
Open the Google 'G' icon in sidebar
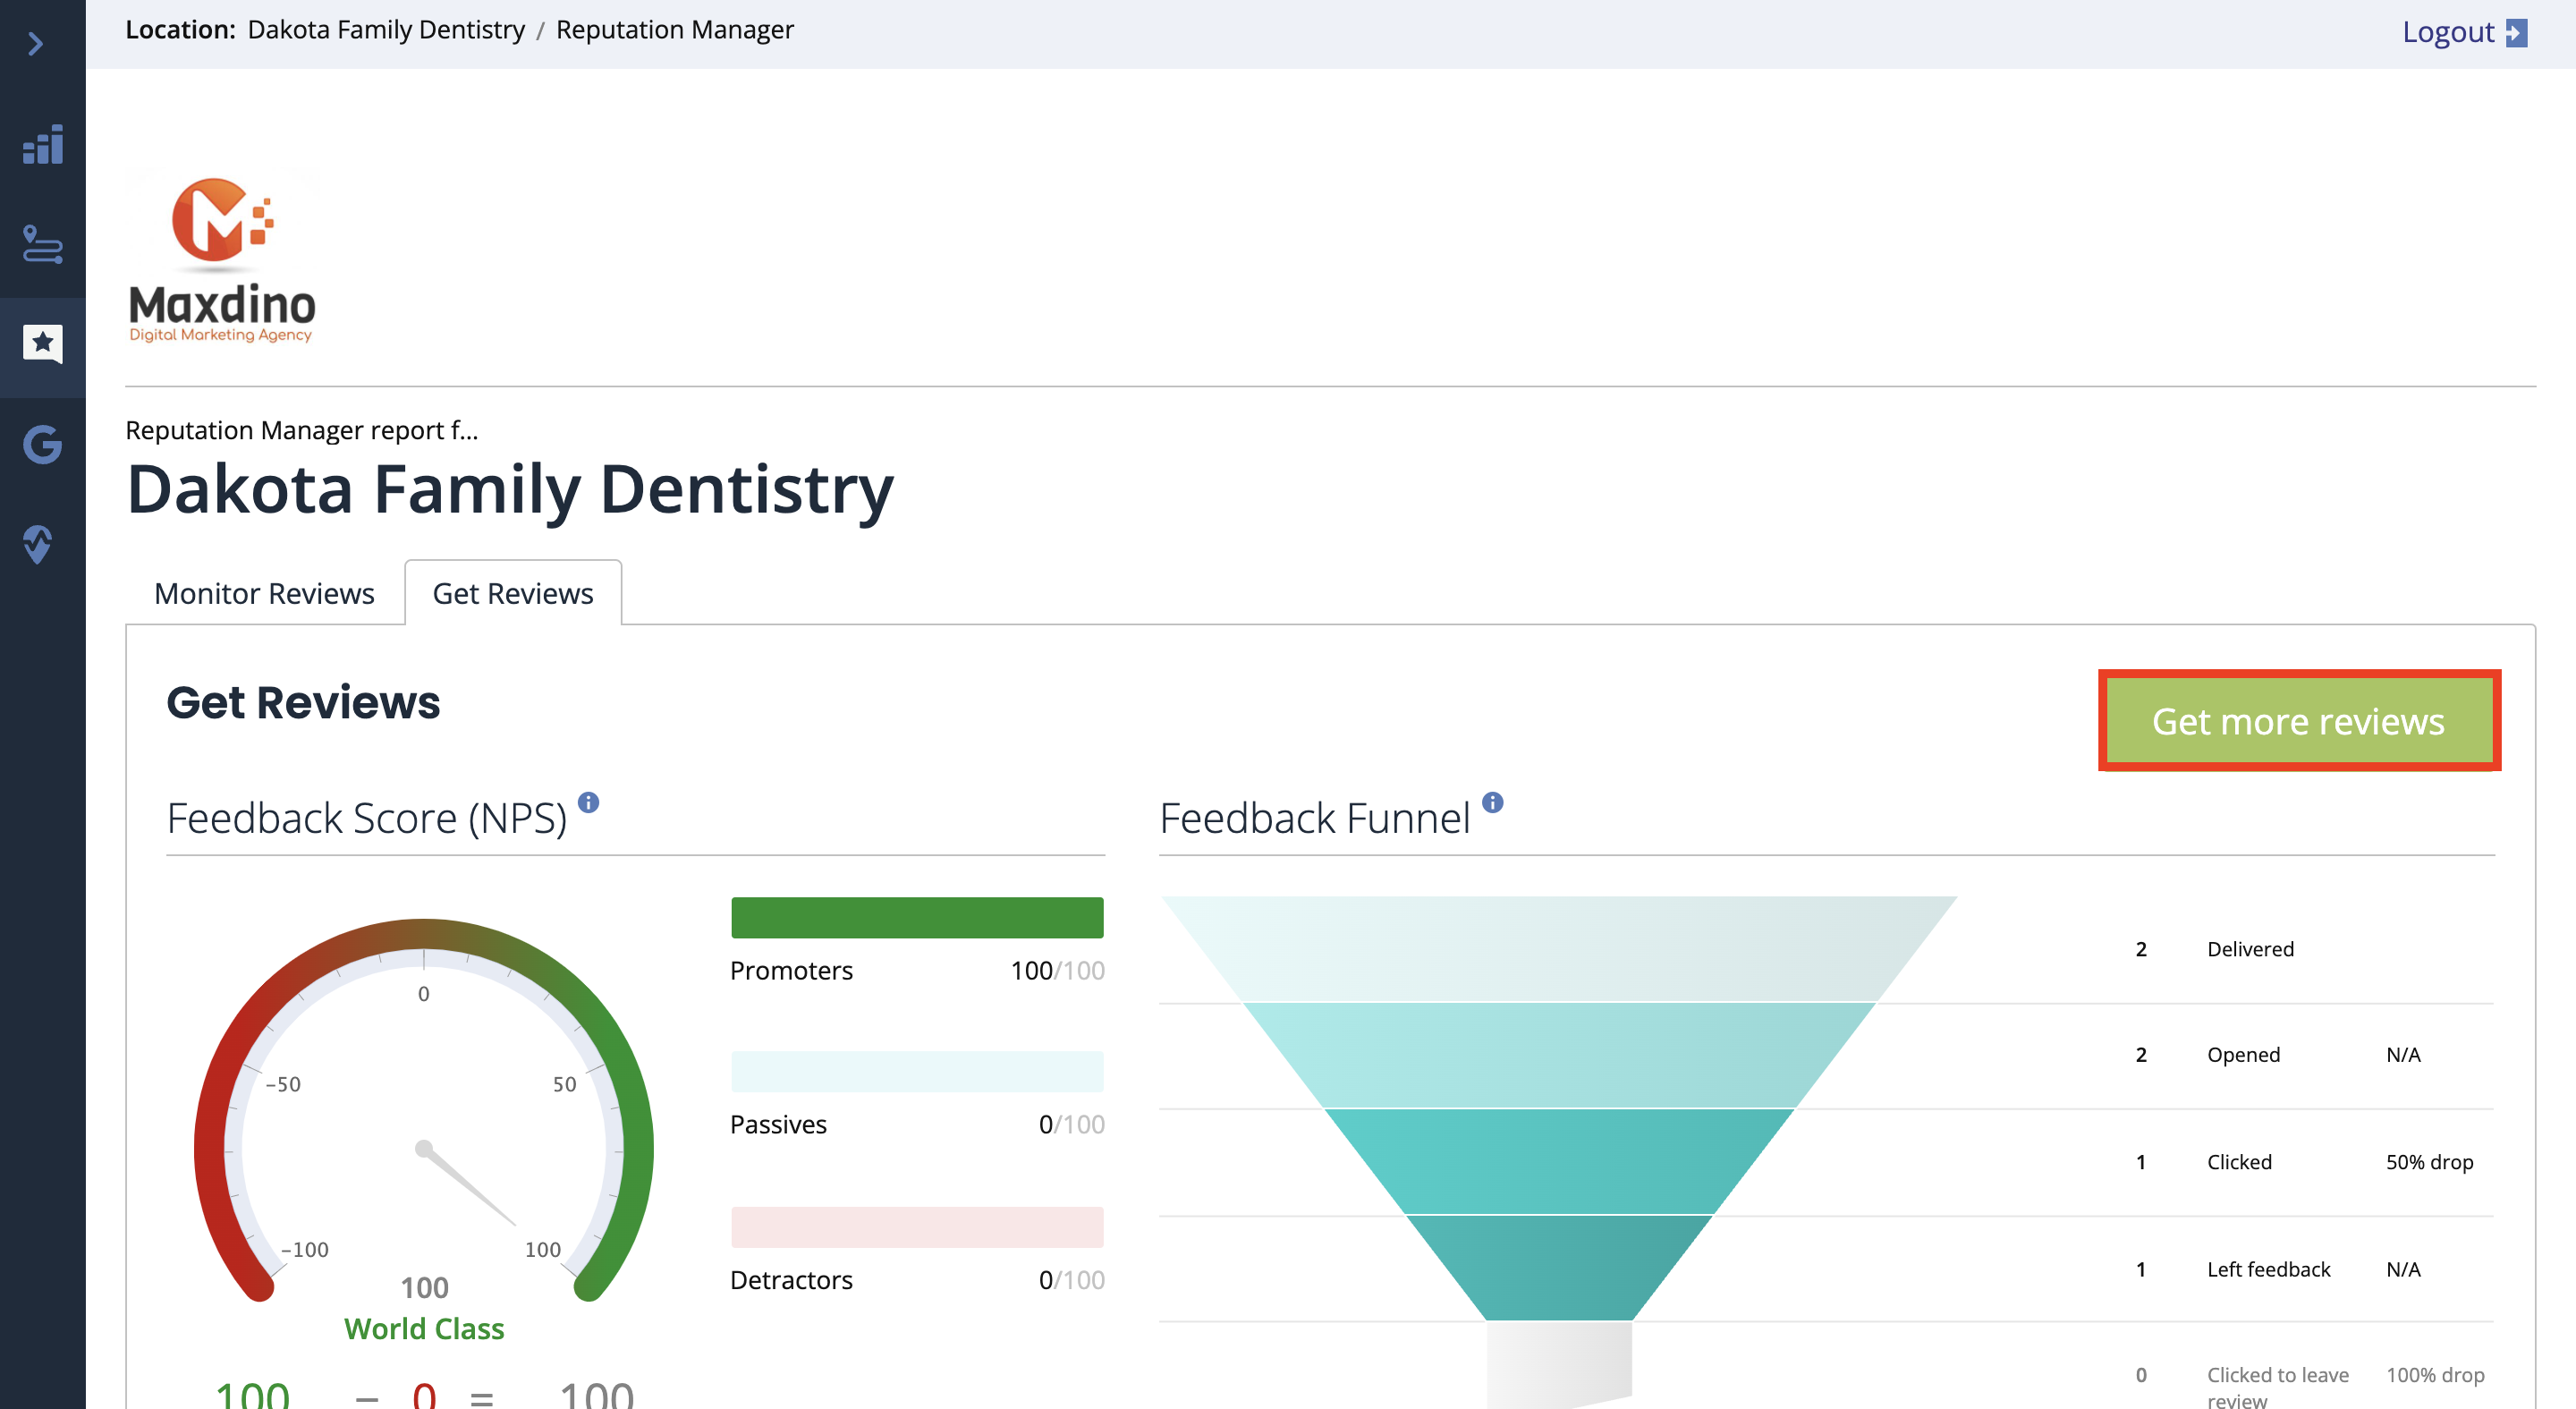click(43, 444)
